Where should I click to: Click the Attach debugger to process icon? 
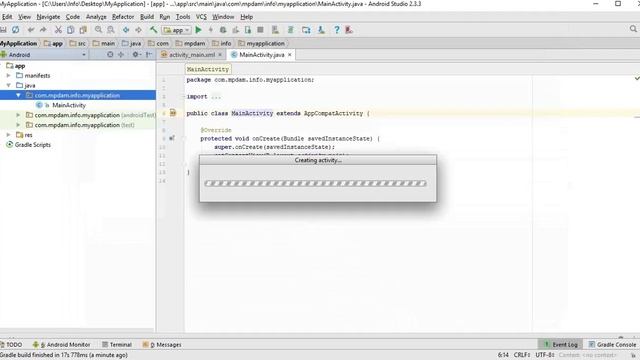(248, 30)
